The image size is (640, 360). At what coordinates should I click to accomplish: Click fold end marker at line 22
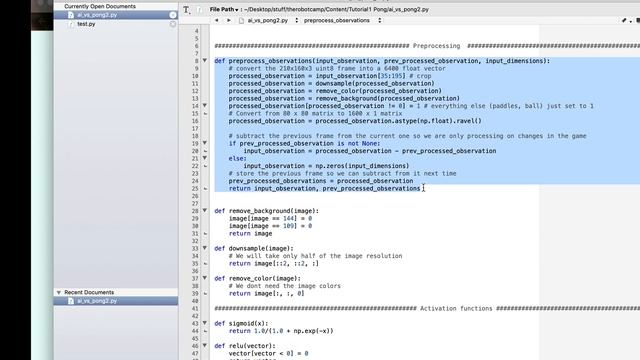[x=205, y=166]
